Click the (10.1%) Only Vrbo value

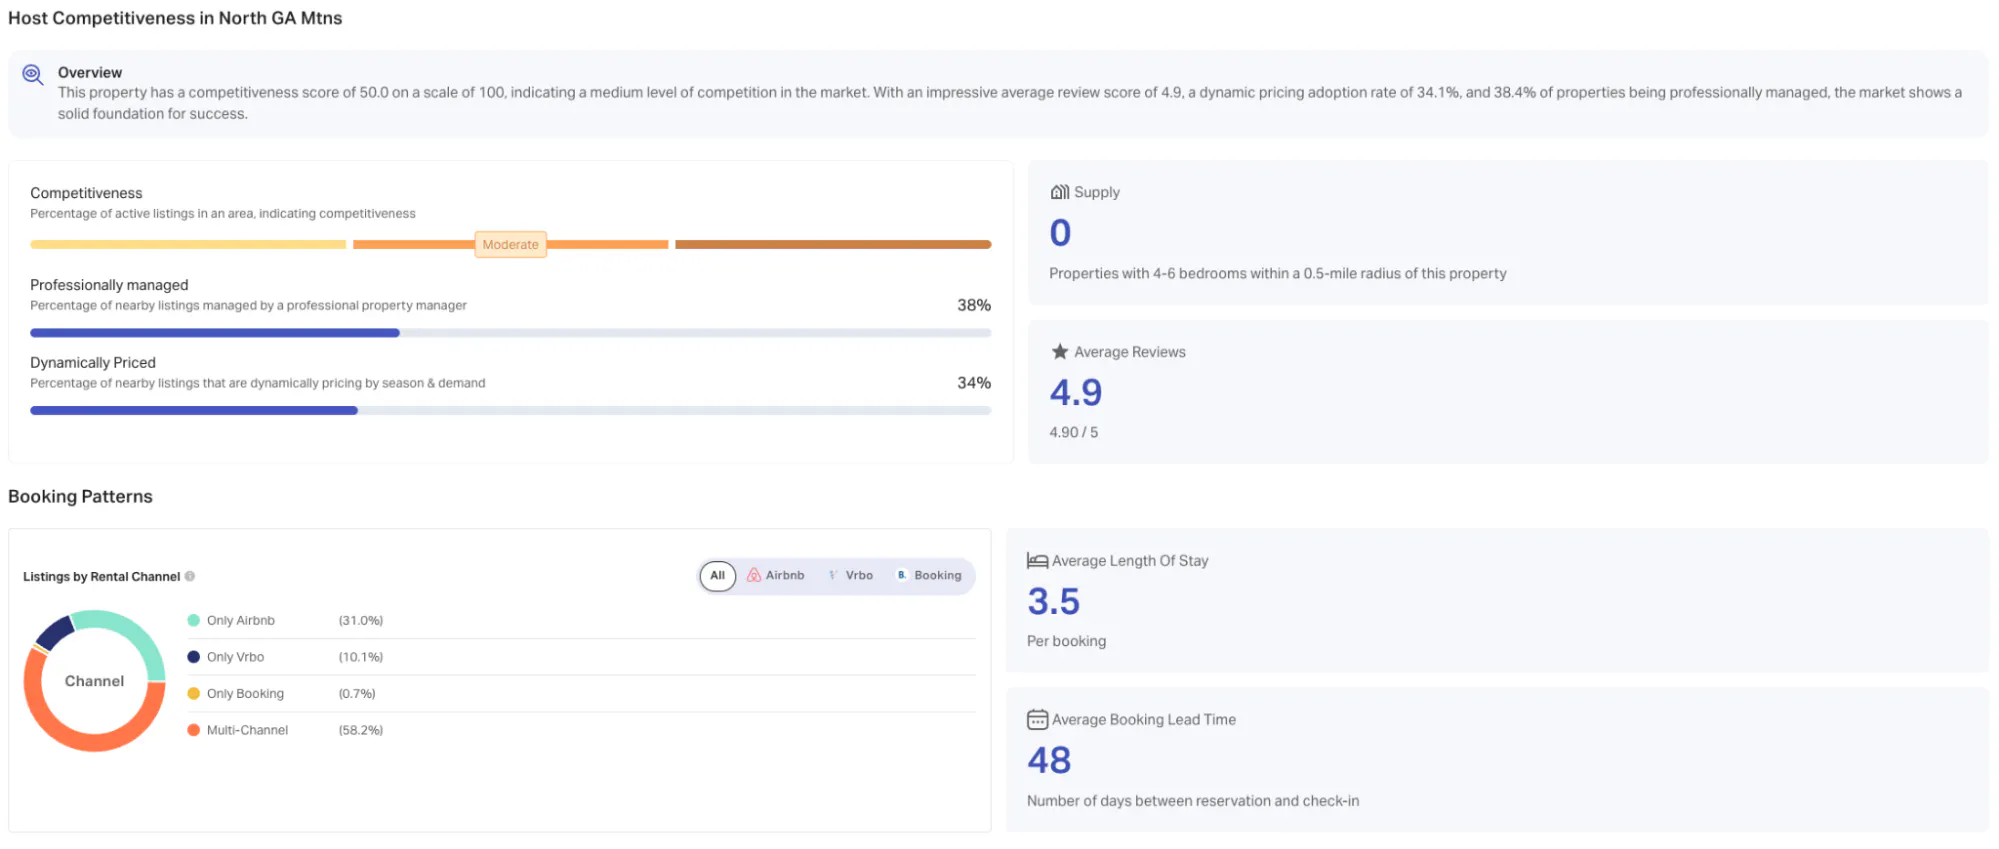pos(361,657)
